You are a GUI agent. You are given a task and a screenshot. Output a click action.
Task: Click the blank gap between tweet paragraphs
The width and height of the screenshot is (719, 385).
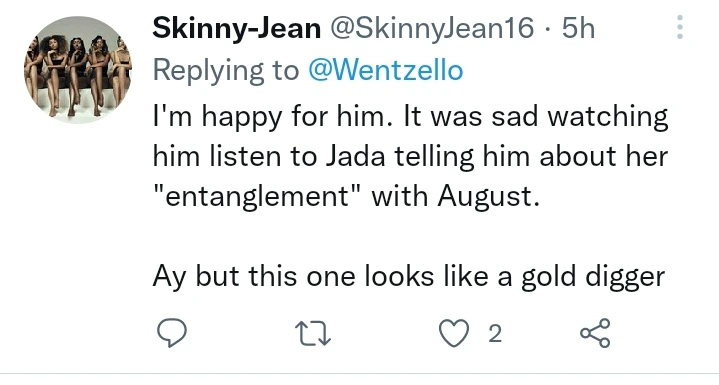pos(409,237)
